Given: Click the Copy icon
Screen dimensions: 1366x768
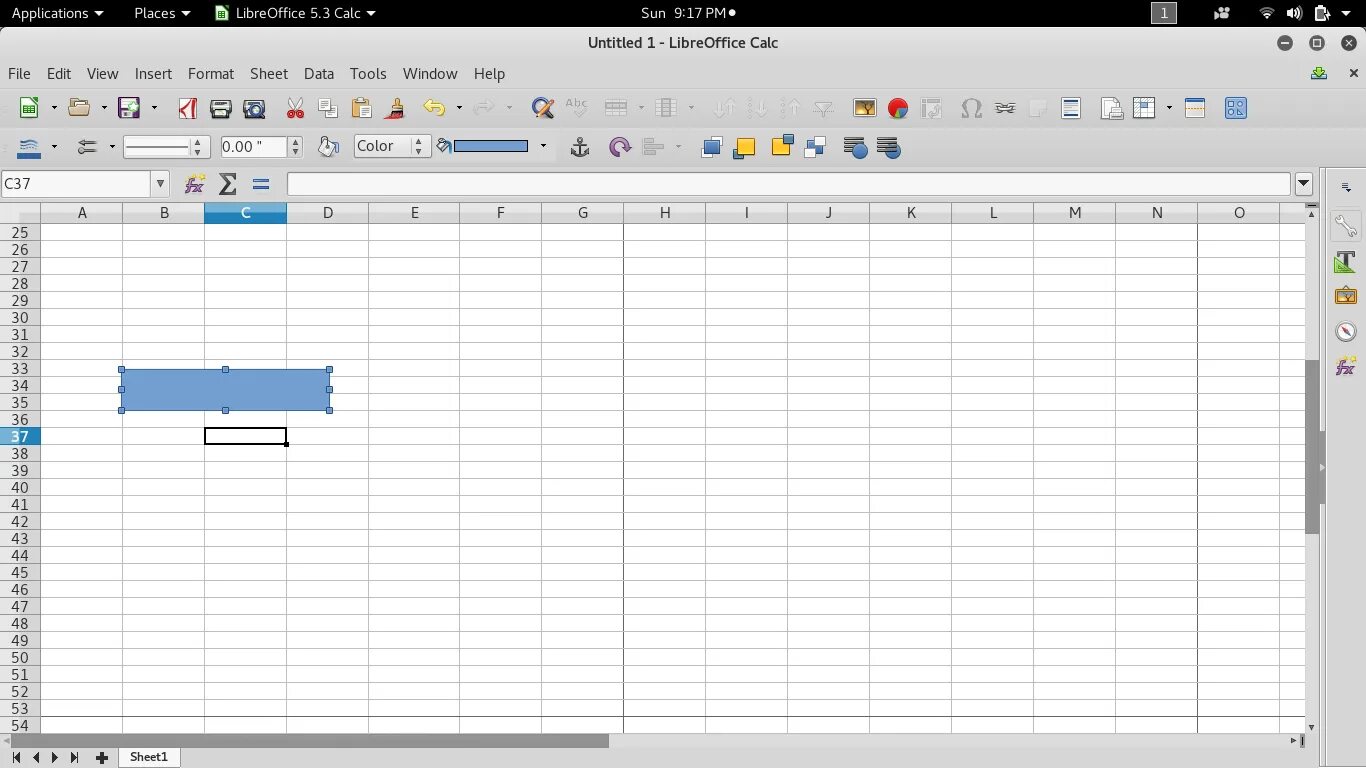Looking at the screenshot, I should [328, 108].
